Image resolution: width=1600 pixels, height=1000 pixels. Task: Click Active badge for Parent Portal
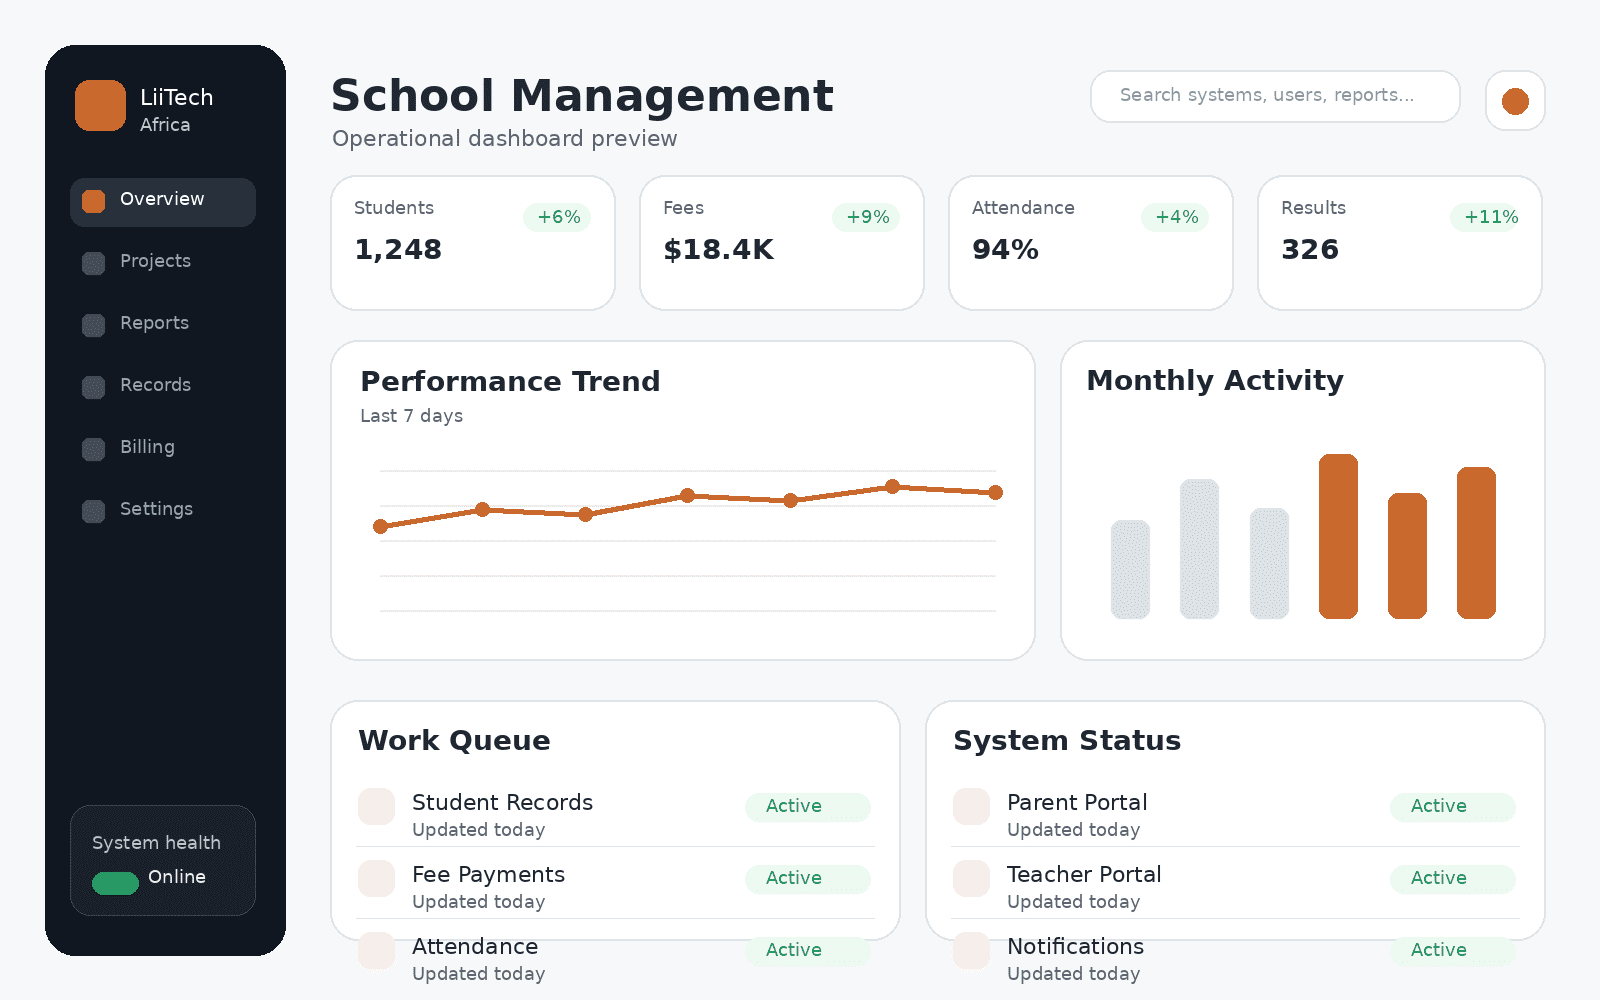click(x=1453, y=807)
